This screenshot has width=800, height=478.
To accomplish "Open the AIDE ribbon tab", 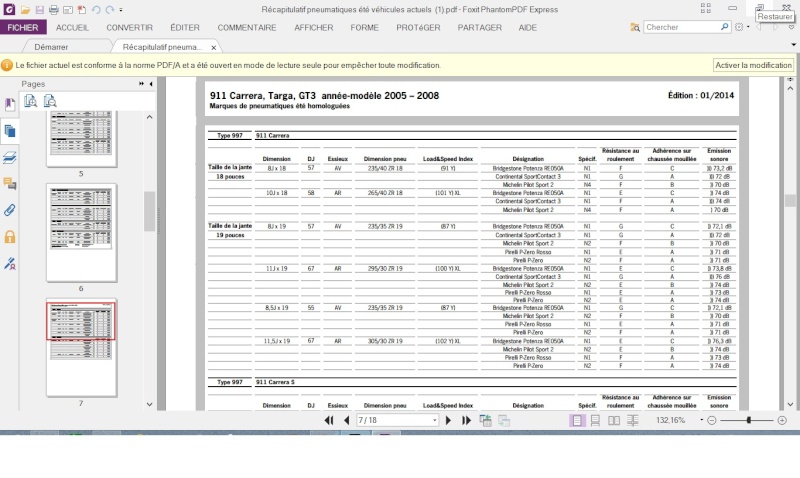I will [528, 28].
